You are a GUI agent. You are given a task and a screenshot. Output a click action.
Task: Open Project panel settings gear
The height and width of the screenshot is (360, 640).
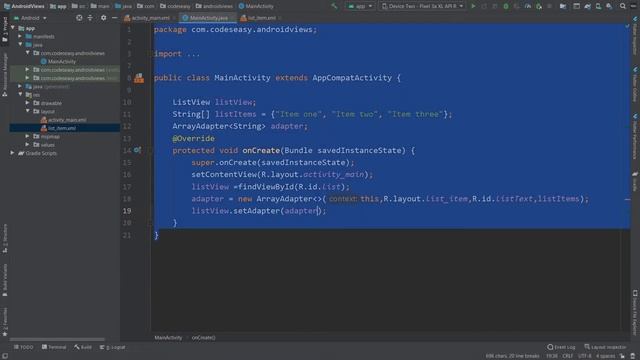(103, 18)
